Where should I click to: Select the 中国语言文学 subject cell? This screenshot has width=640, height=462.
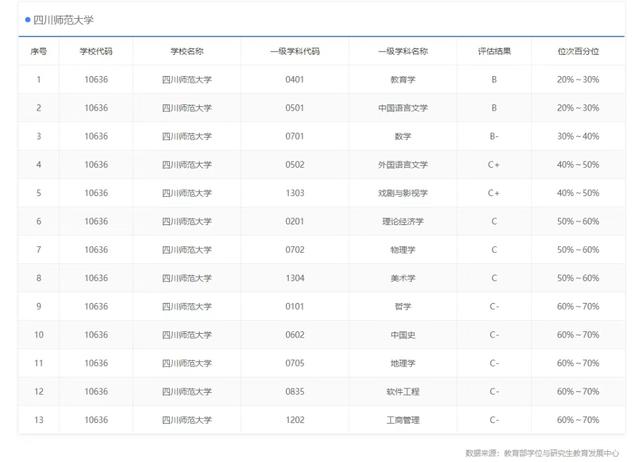tap(403, 108)
